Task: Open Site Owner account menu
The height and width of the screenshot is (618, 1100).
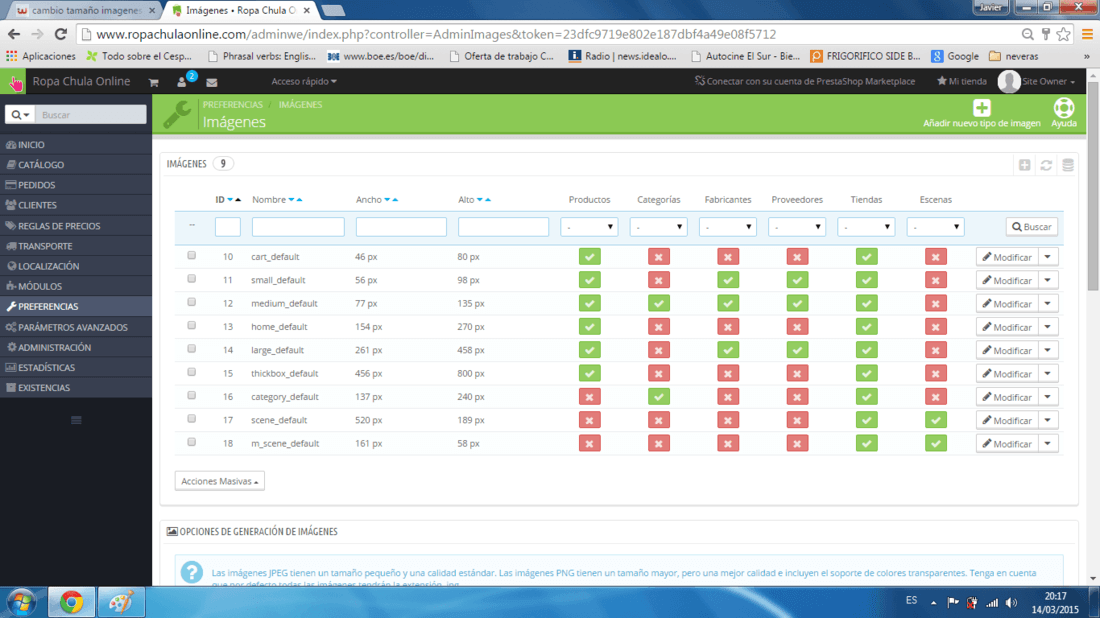Action: point(1037,81)
